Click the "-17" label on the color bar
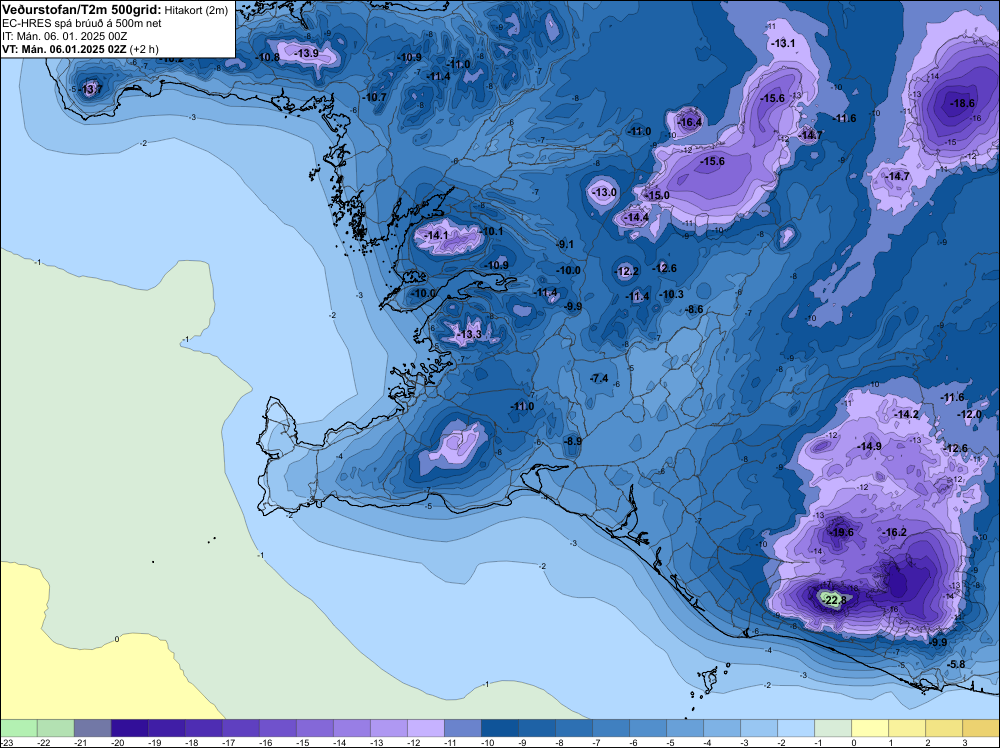This screenshot has width=1000, height=748. pyautogui.click(x=229, y=742)
